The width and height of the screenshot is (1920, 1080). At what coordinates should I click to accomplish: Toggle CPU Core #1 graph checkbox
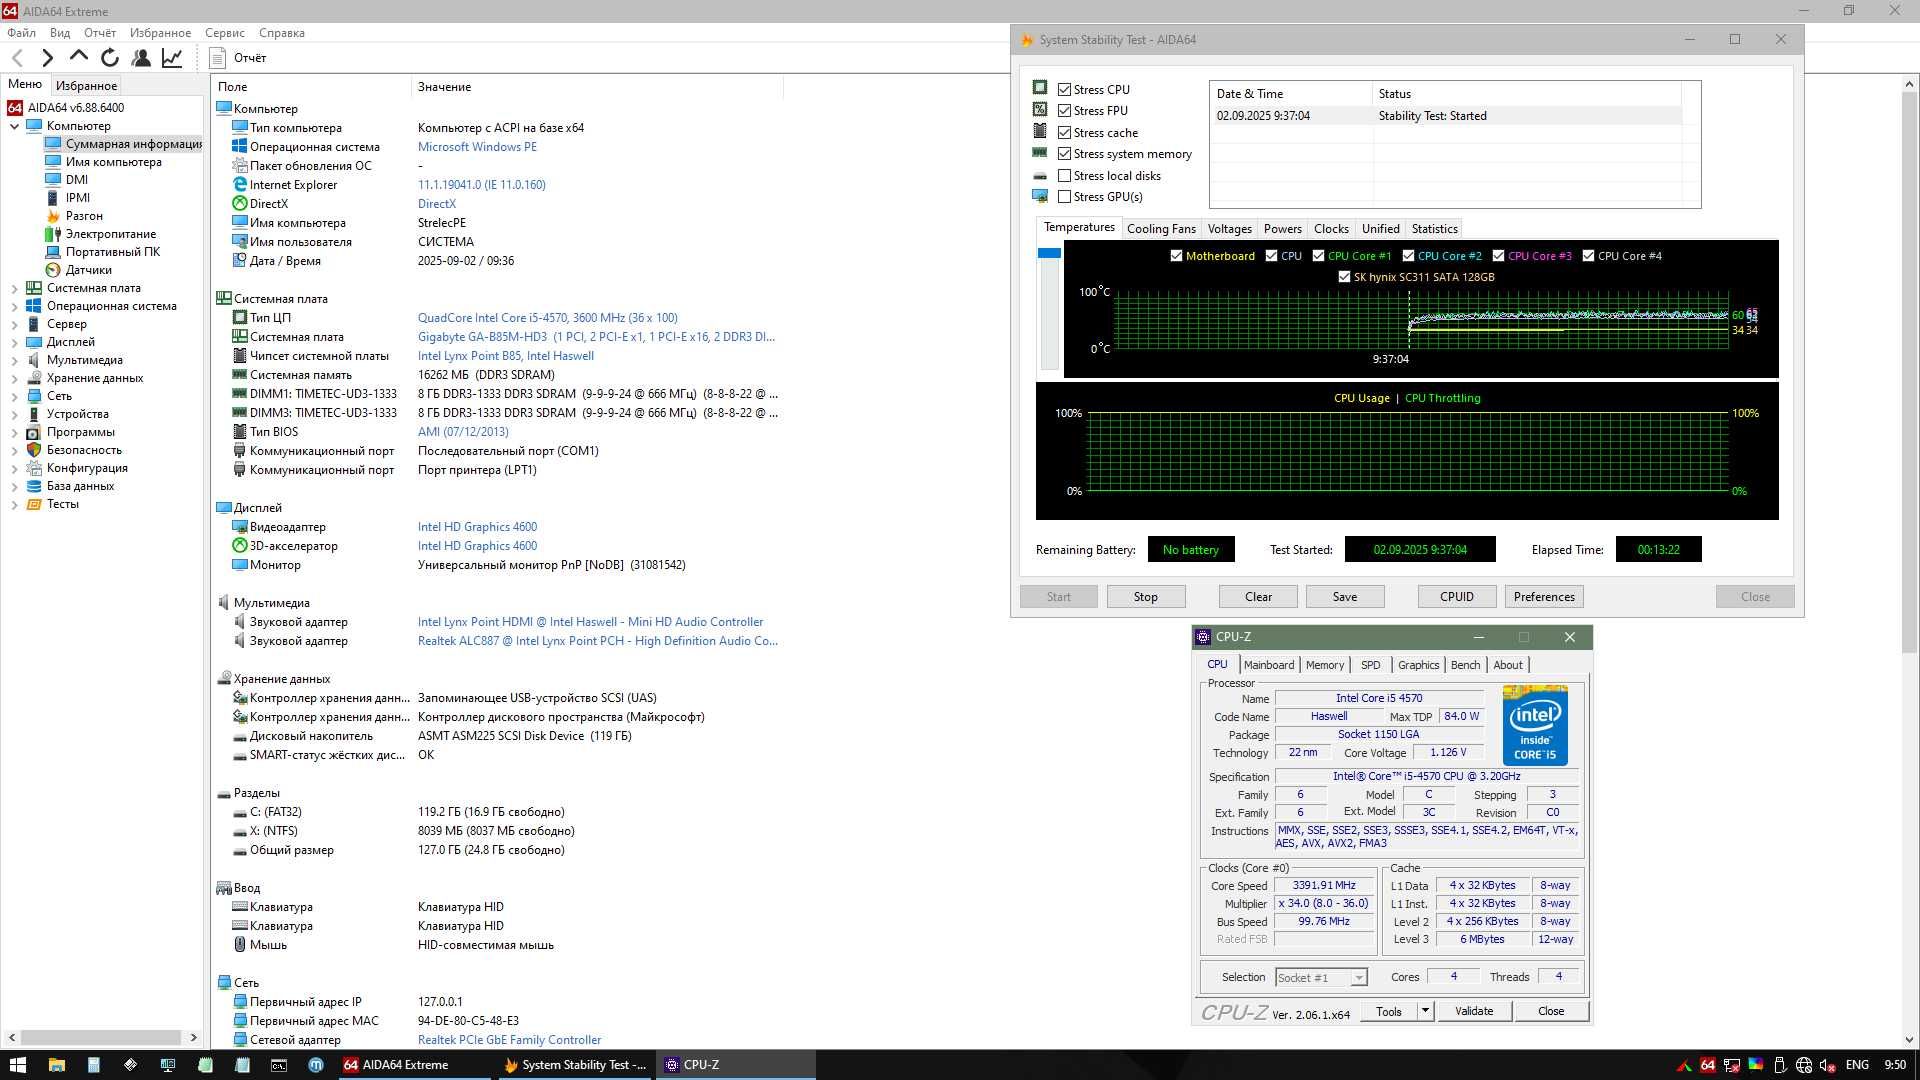pos(1319,256)
